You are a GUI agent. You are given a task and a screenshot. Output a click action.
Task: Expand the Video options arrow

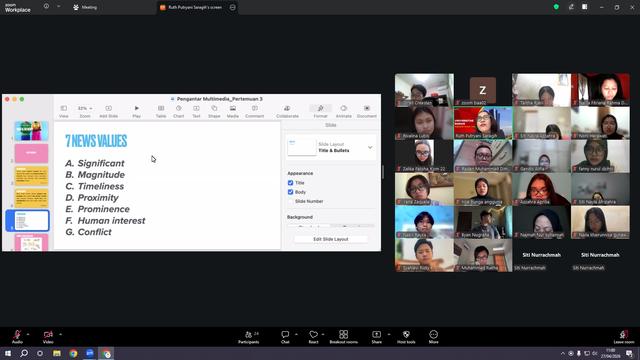coord(60,334)
